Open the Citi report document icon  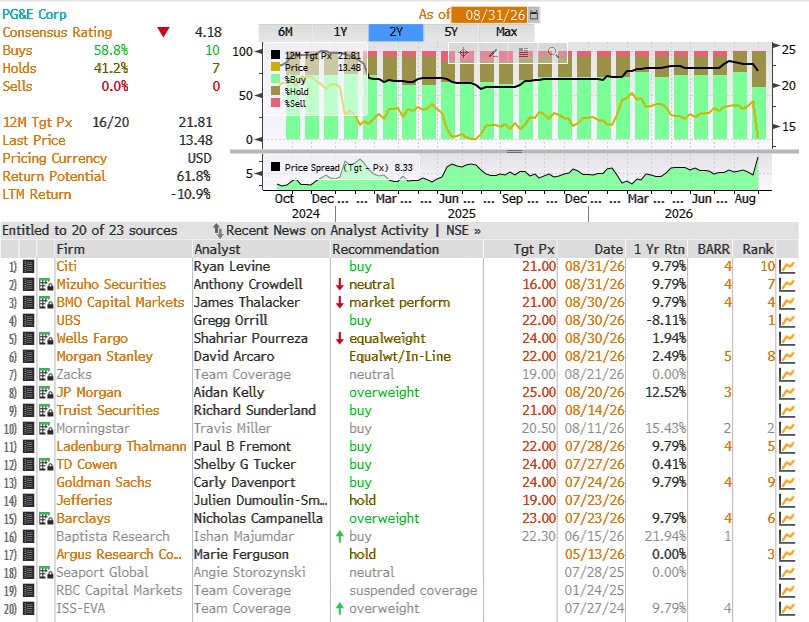tap(29, 267)
